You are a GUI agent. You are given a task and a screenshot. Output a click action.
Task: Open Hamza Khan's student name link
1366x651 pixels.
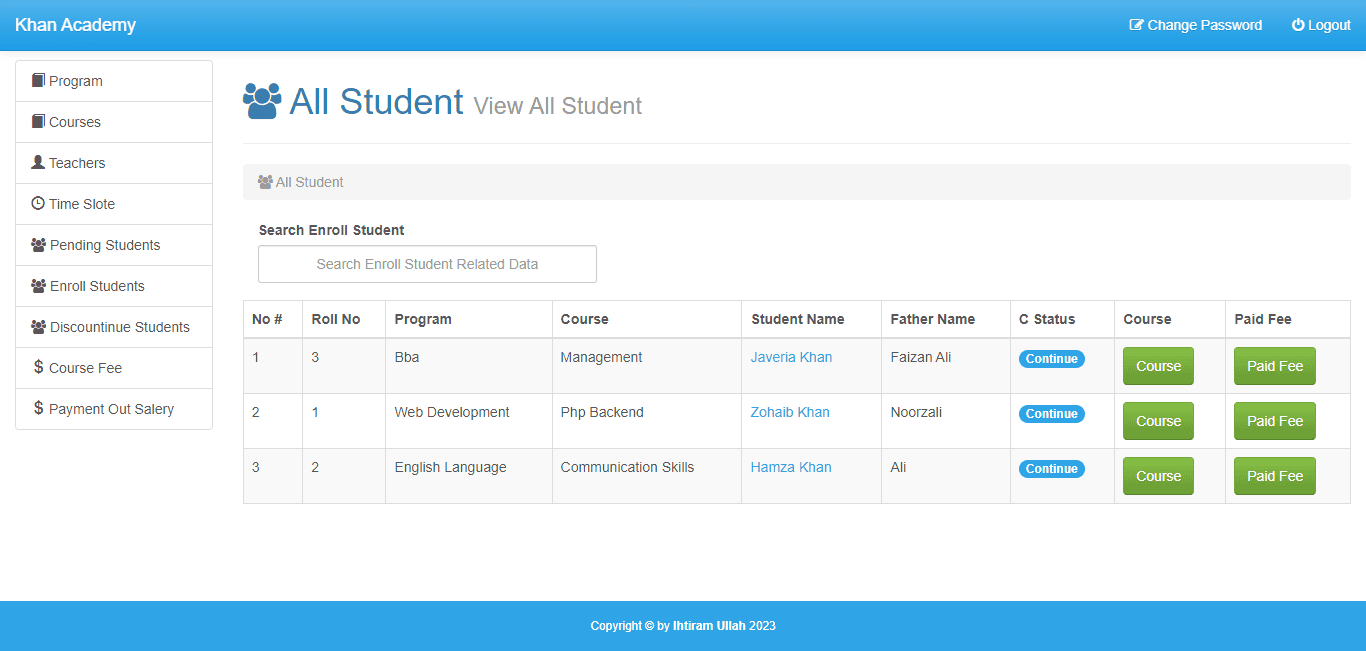click(x=791, y=467)
